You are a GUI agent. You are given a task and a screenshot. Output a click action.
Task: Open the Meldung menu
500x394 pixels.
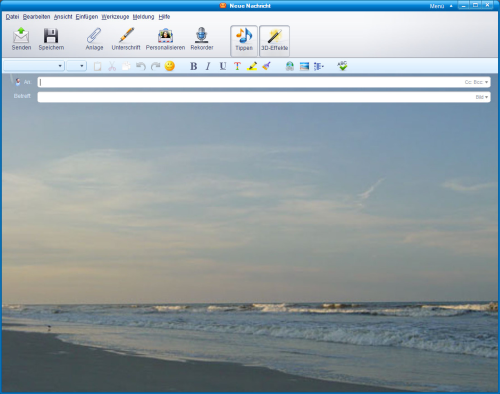143,17
